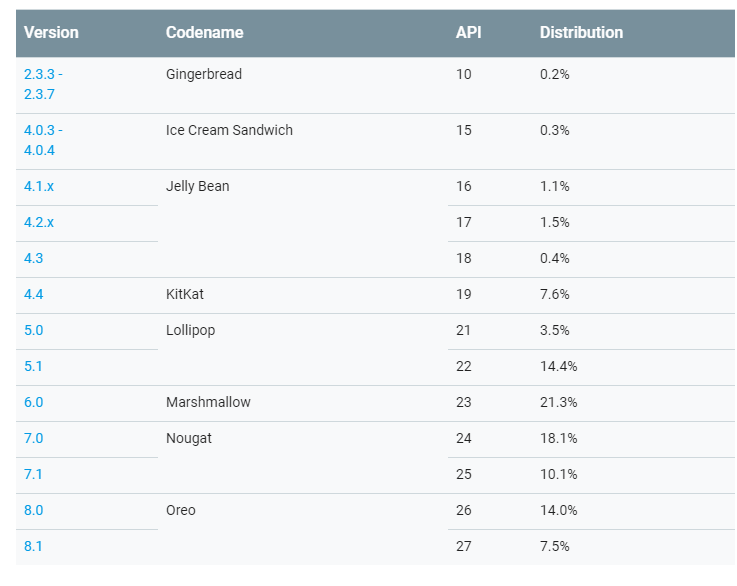The height and width of the screenshot is (586, 737).
Task: Click the 8.1 version link
Action: pyautogui.click(x=33, y=546)
